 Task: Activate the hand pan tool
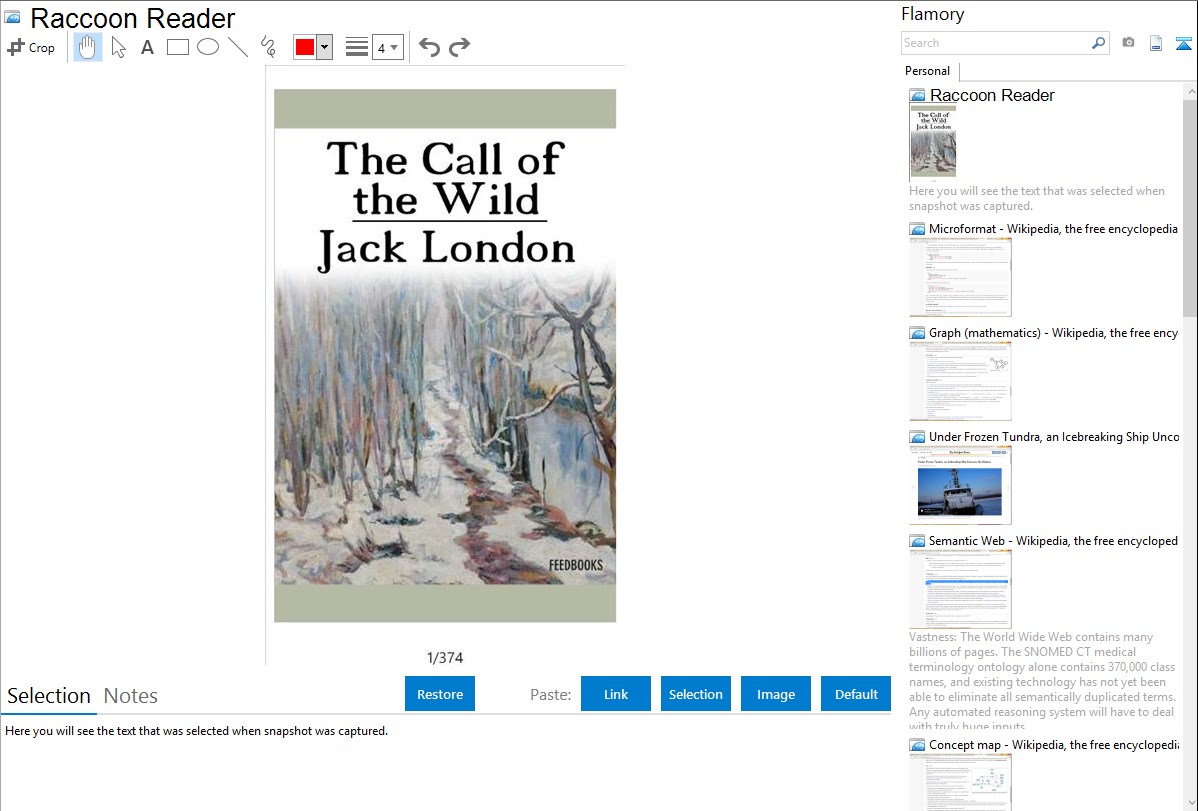tap(88, 47)
